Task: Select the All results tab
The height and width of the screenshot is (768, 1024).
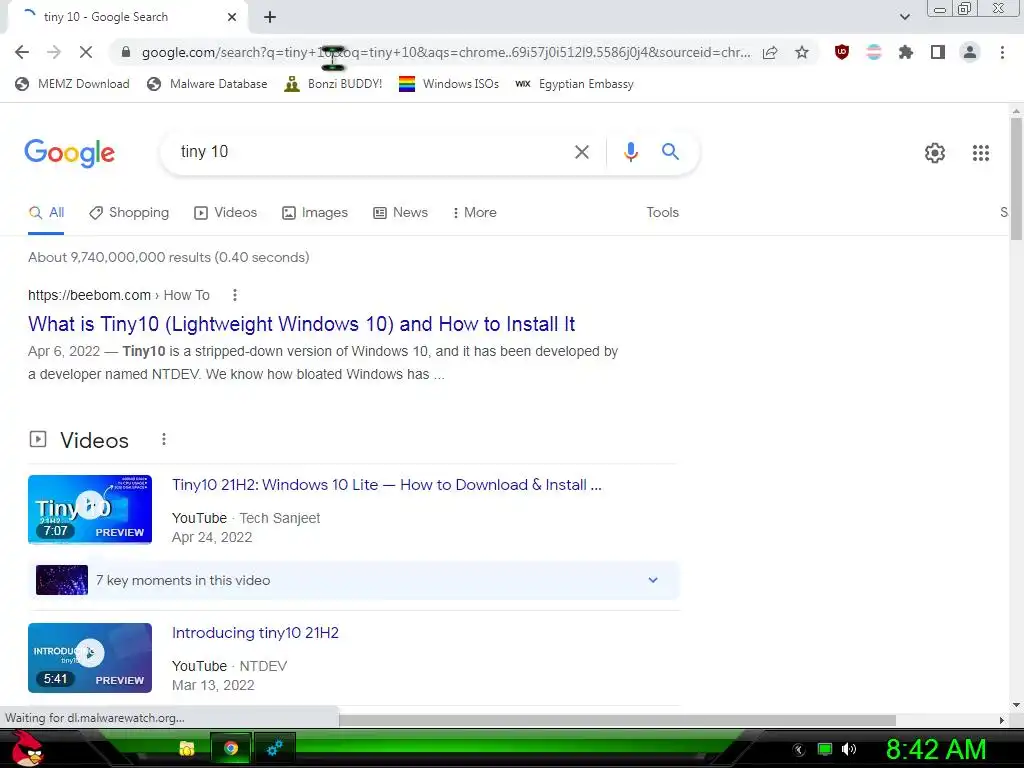Action: pyautogui.click(x=46, y=212)
